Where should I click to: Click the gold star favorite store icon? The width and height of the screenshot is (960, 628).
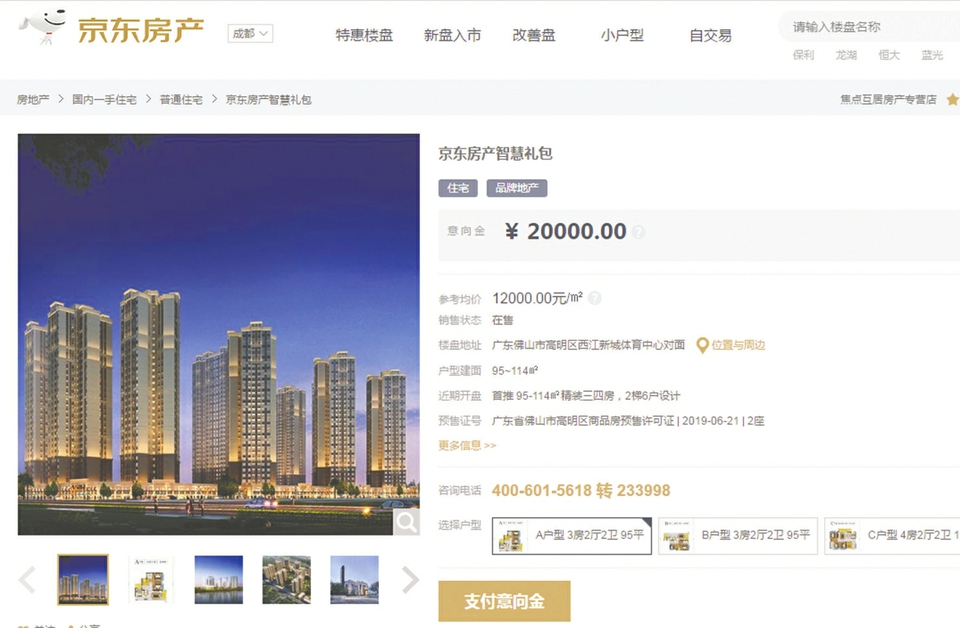tap(953, 99)
